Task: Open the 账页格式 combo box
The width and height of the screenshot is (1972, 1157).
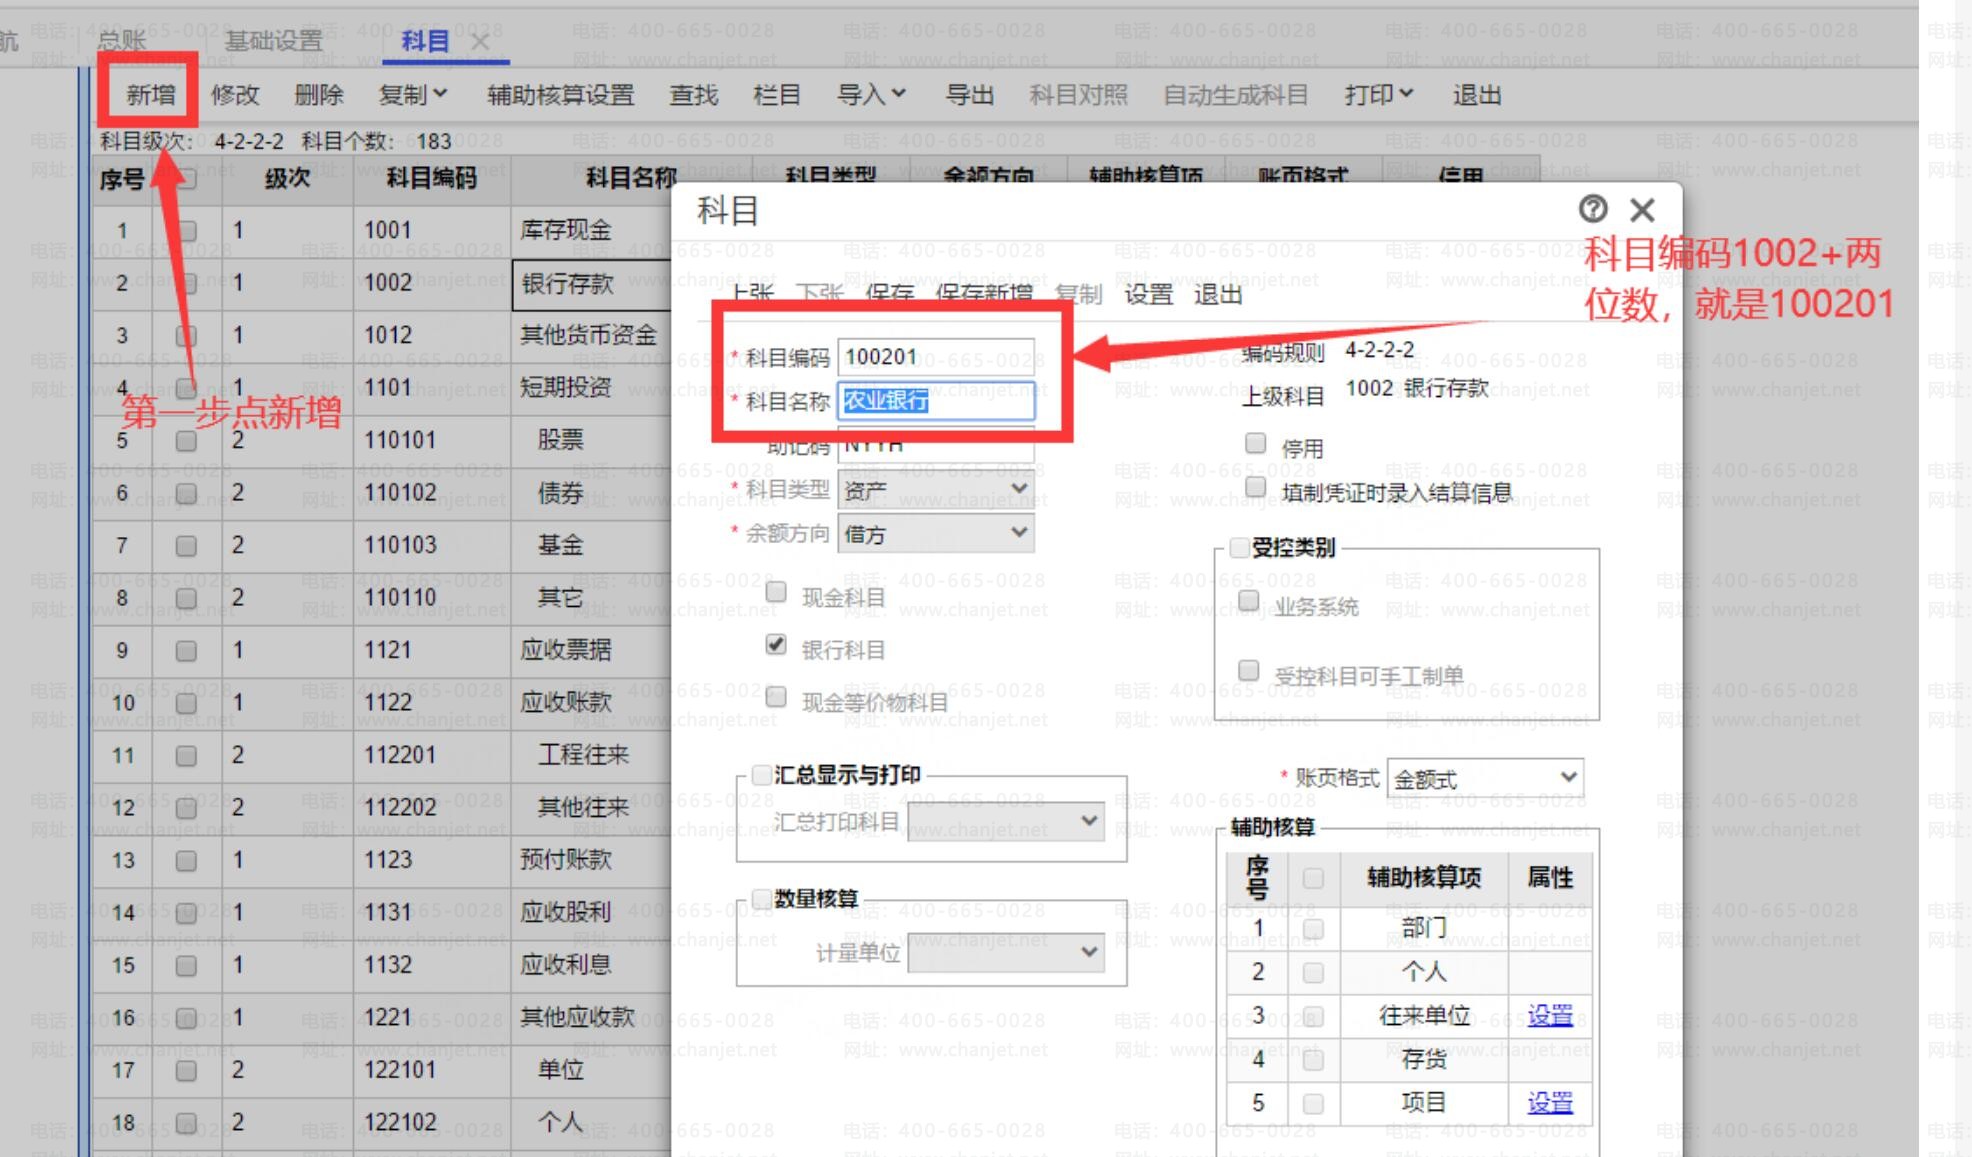Action: tap(1484, 778)
